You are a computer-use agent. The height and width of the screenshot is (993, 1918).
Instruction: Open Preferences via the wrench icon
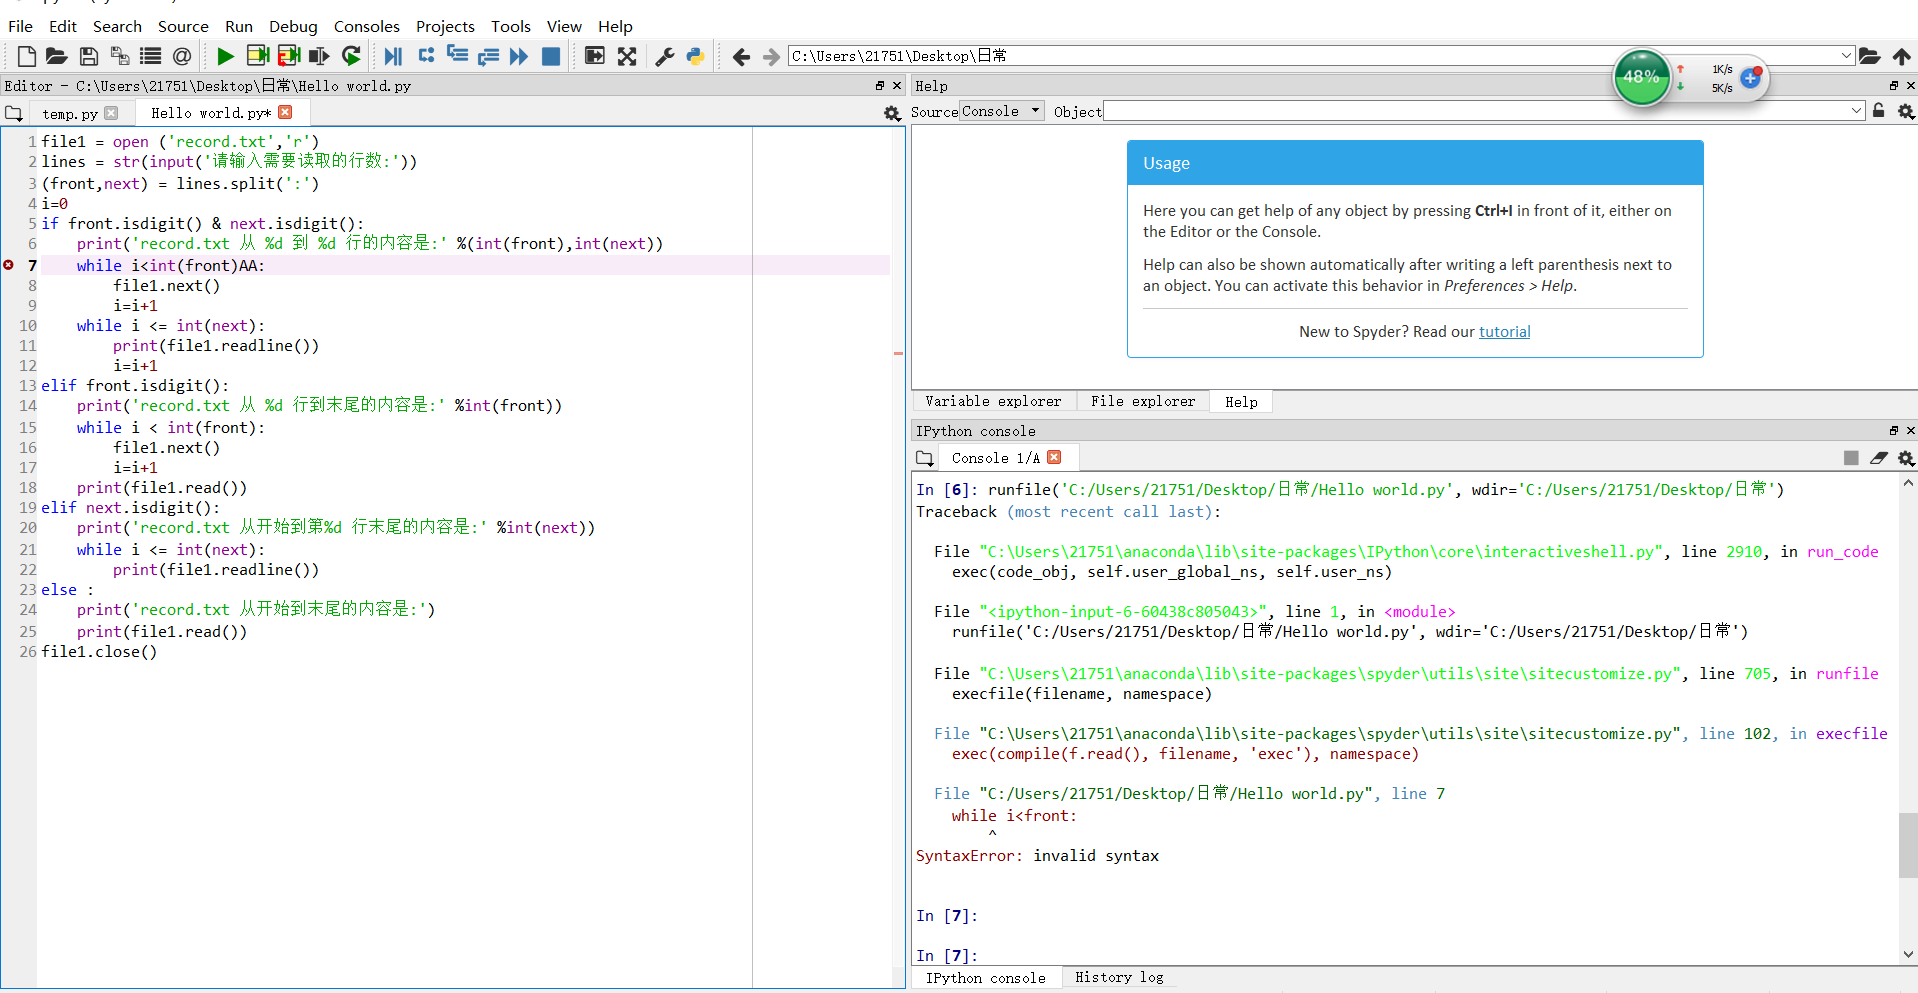664,56
